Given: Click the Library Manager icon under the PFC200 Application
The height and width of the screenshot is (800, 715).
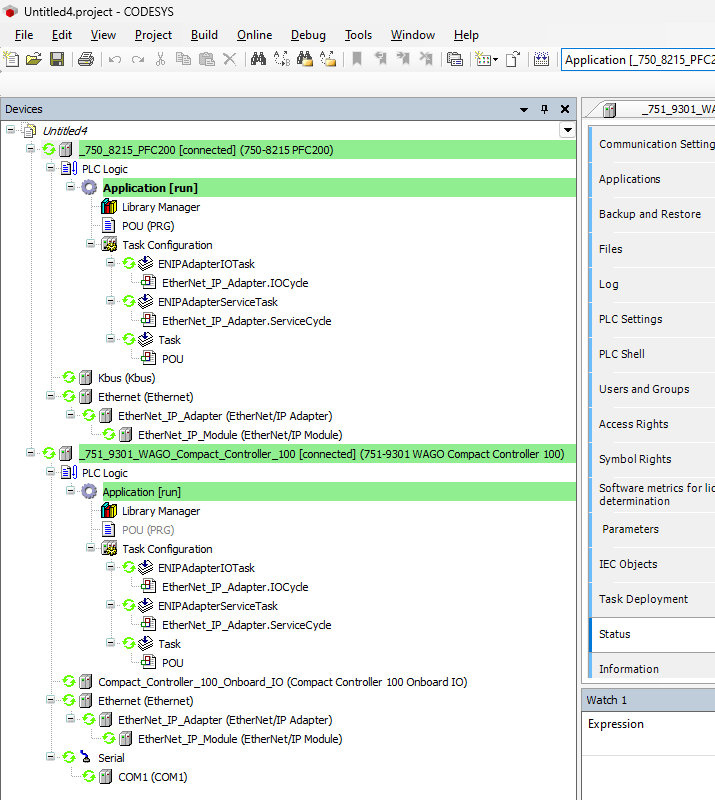Looking at the screenshot, I should pos(109,207).
